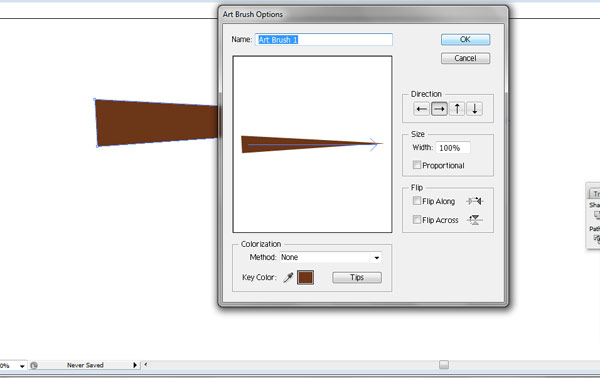Click the Flip Across illustration icon
The width and height of the screenshot is (600, 378).
475,220
